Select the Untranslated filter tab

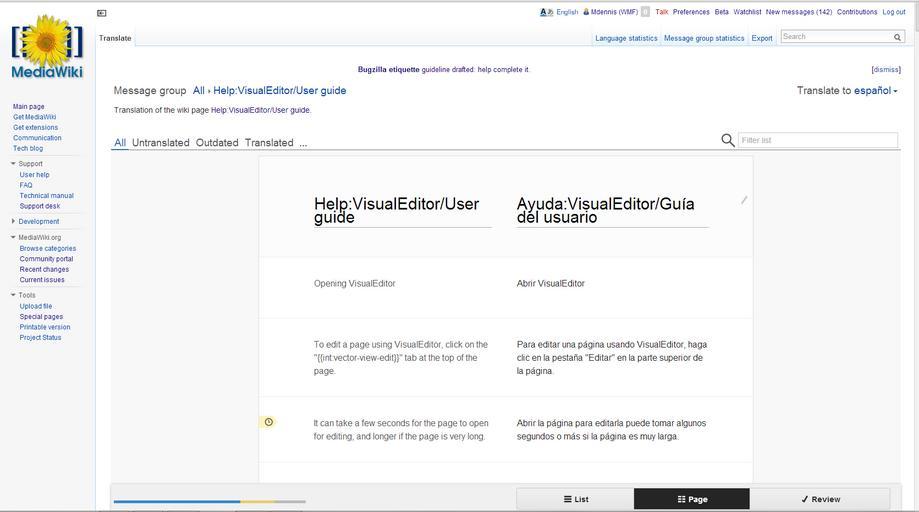[160, 143]
